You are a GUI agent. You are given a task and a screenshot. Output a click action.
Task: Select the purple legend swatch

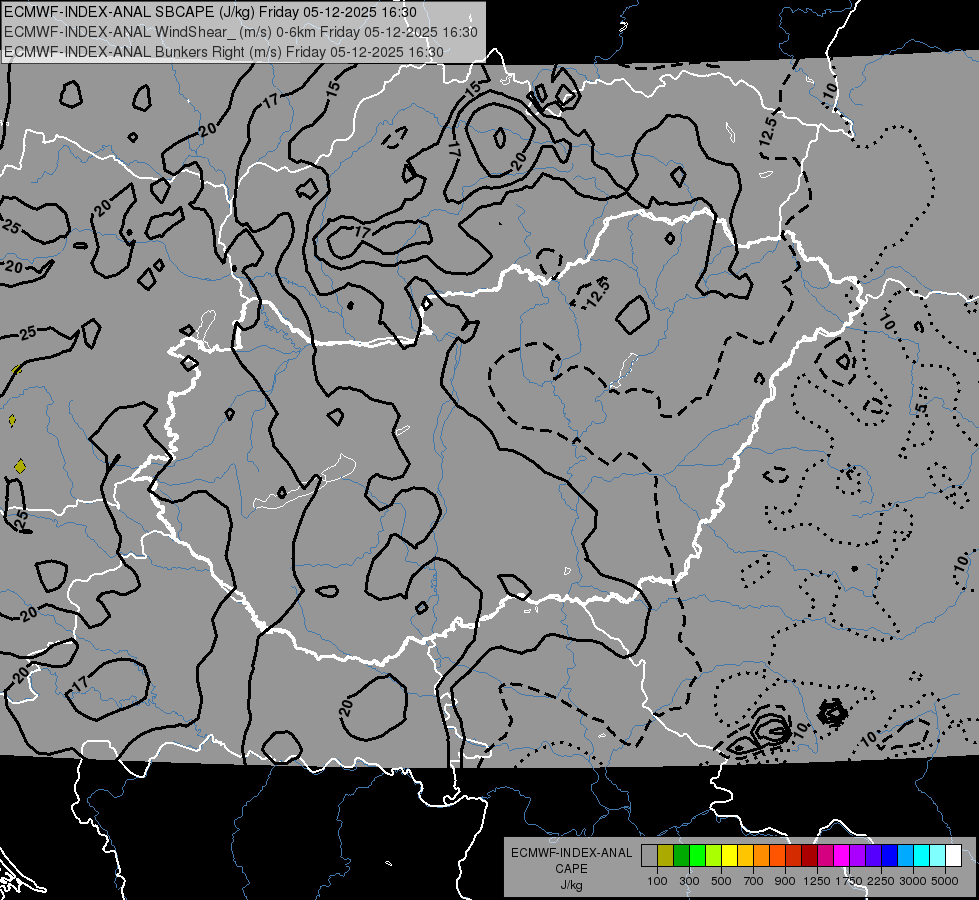(x=858, y=856)
